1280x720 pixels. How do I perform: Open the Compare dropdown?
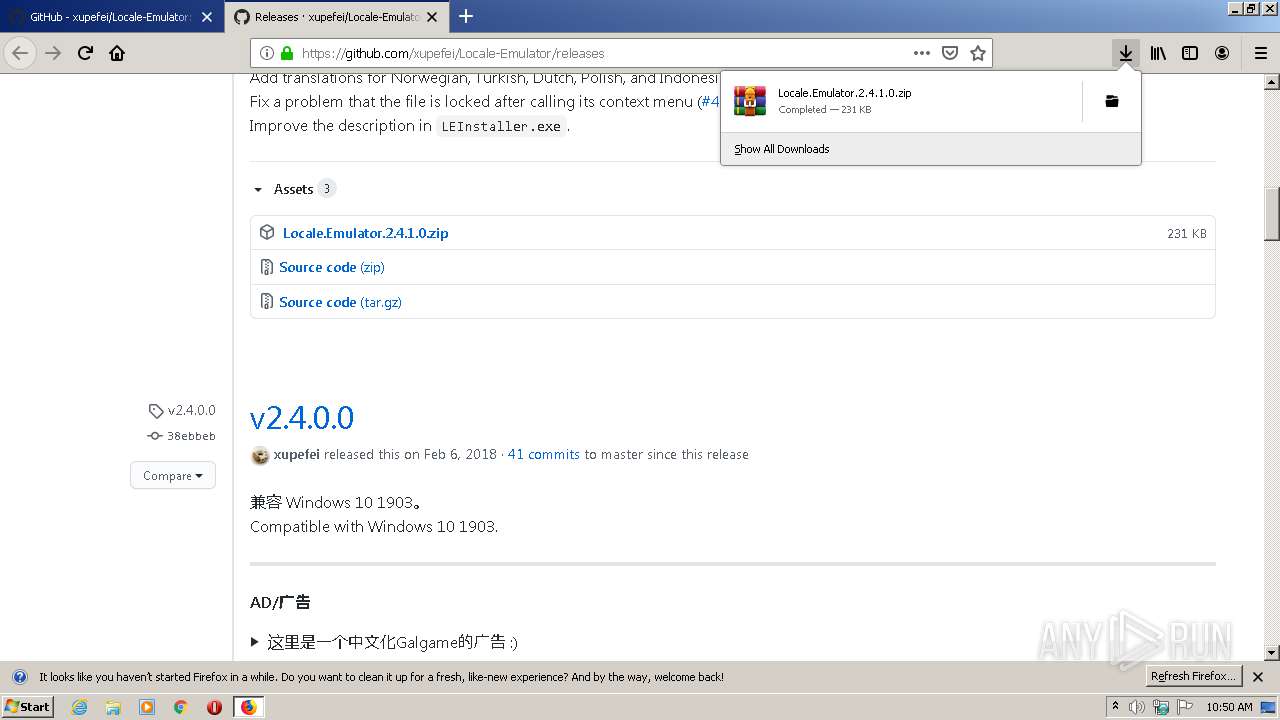pos(173,475)
